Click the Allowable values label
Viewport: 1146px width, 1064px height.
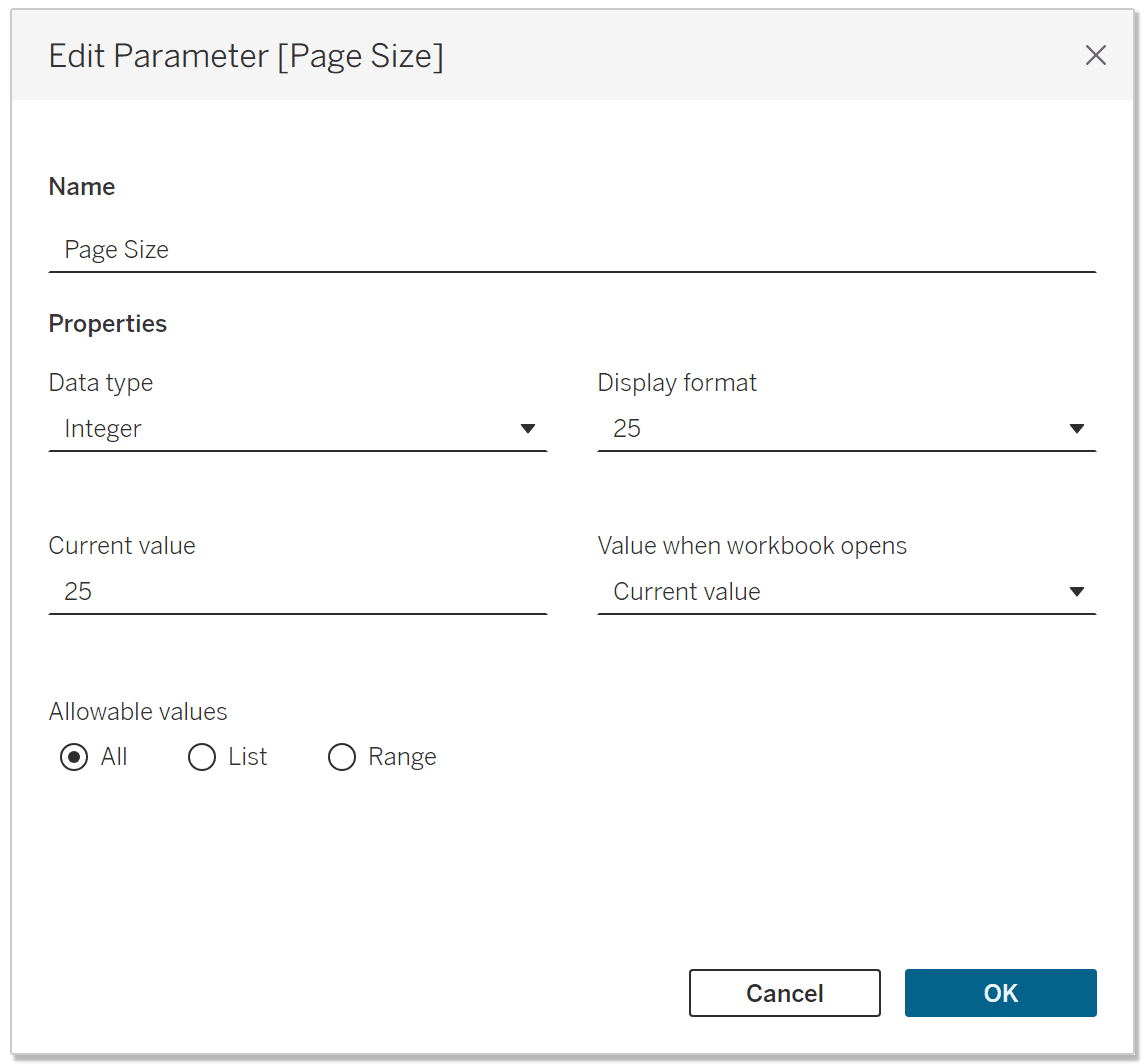[138, 712]
